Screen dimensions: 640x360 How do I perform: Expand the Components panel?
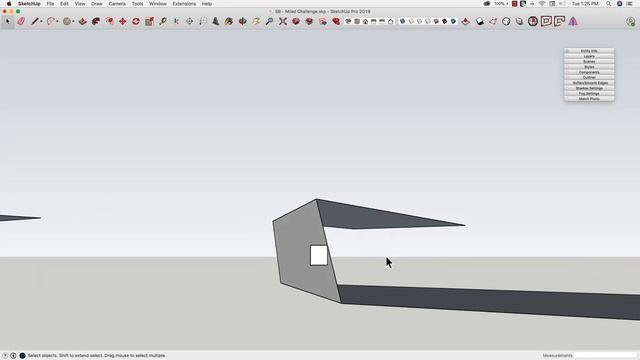[x=589, y=72]
